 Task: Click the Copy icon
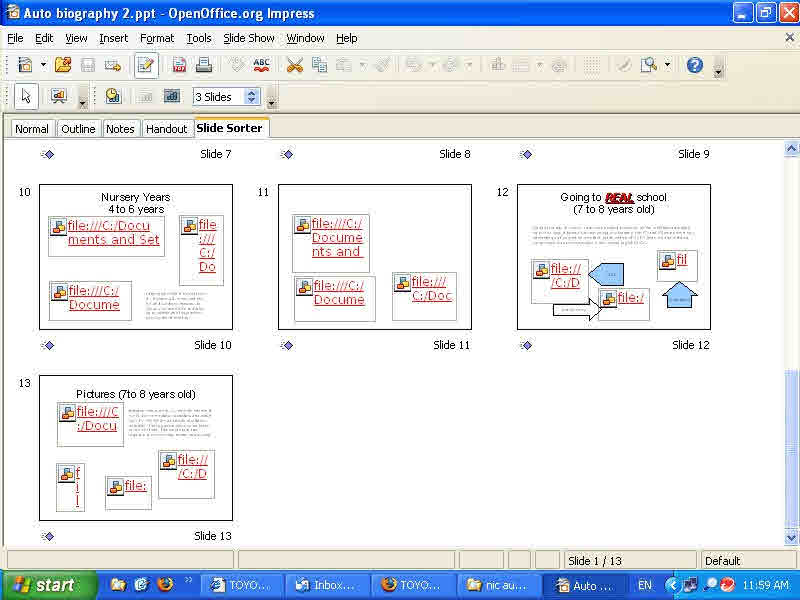pyautogui.click(x=319, y=65)
